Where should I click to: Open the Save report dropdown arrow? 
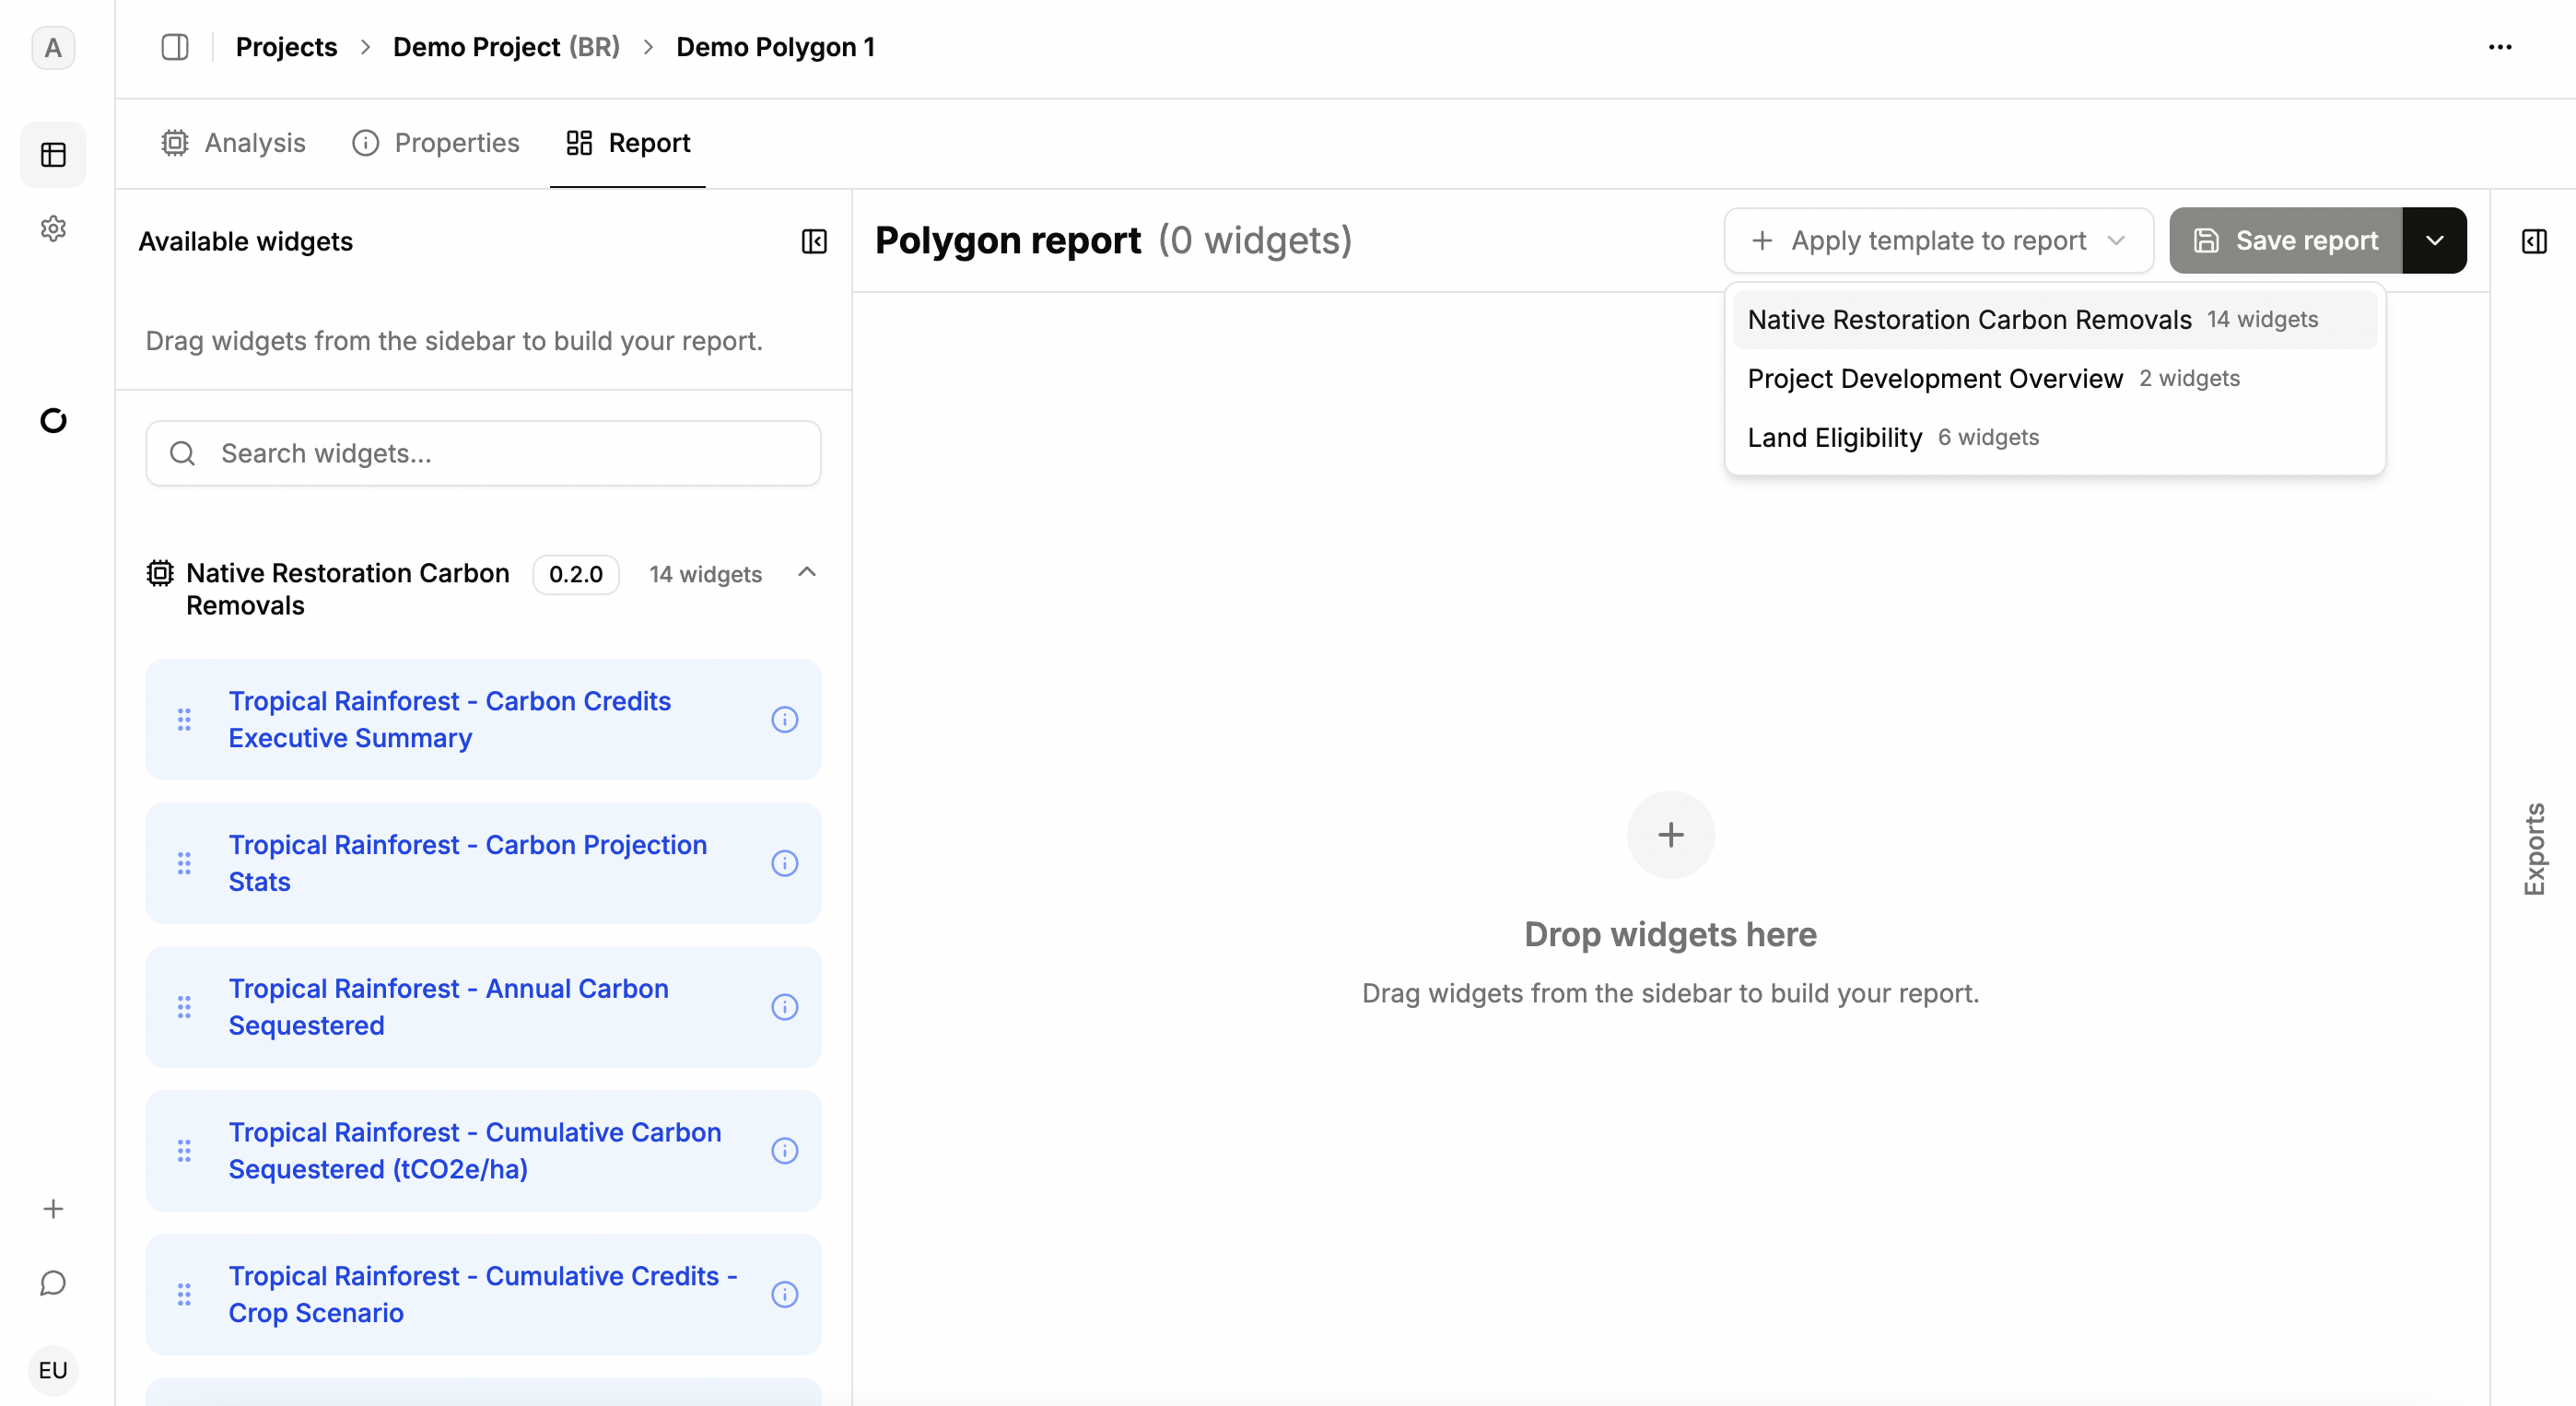[x=2434, y=241]
